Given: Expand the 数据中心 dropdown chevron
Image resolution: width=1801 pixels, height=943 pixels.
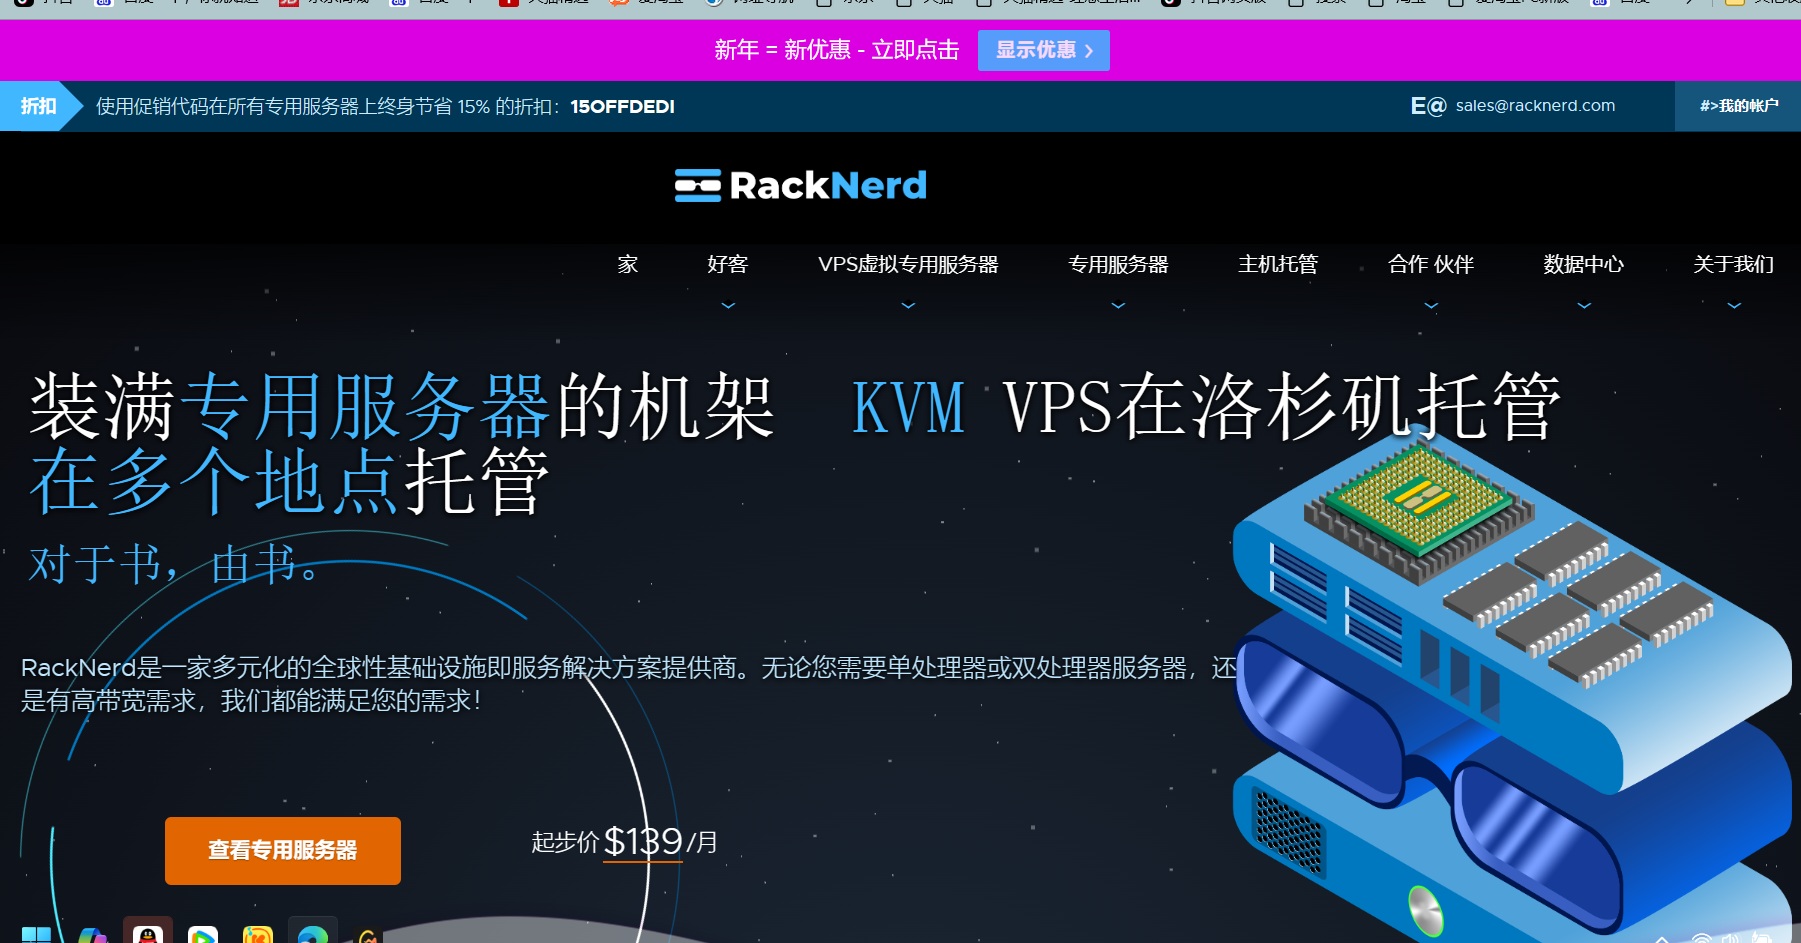Looking at the screenshot, I should [1583, 305].
